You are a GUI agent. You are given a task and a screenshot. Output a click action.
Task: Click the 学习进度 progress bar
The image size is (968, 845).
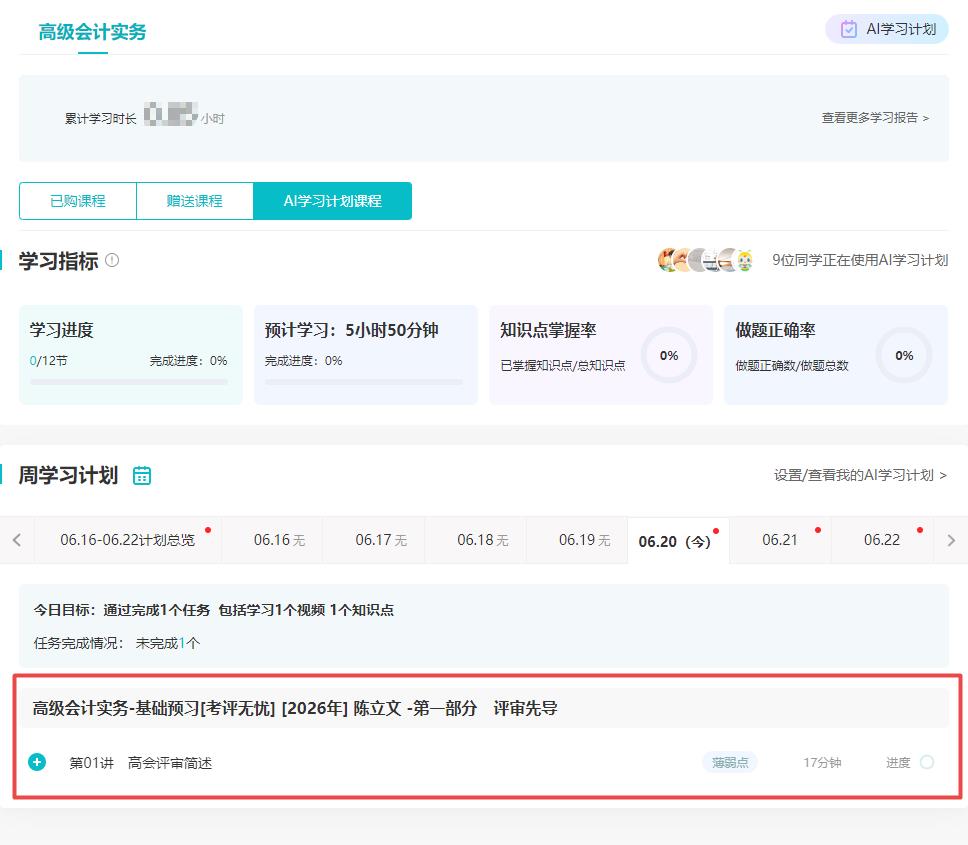tap(129, 382)
